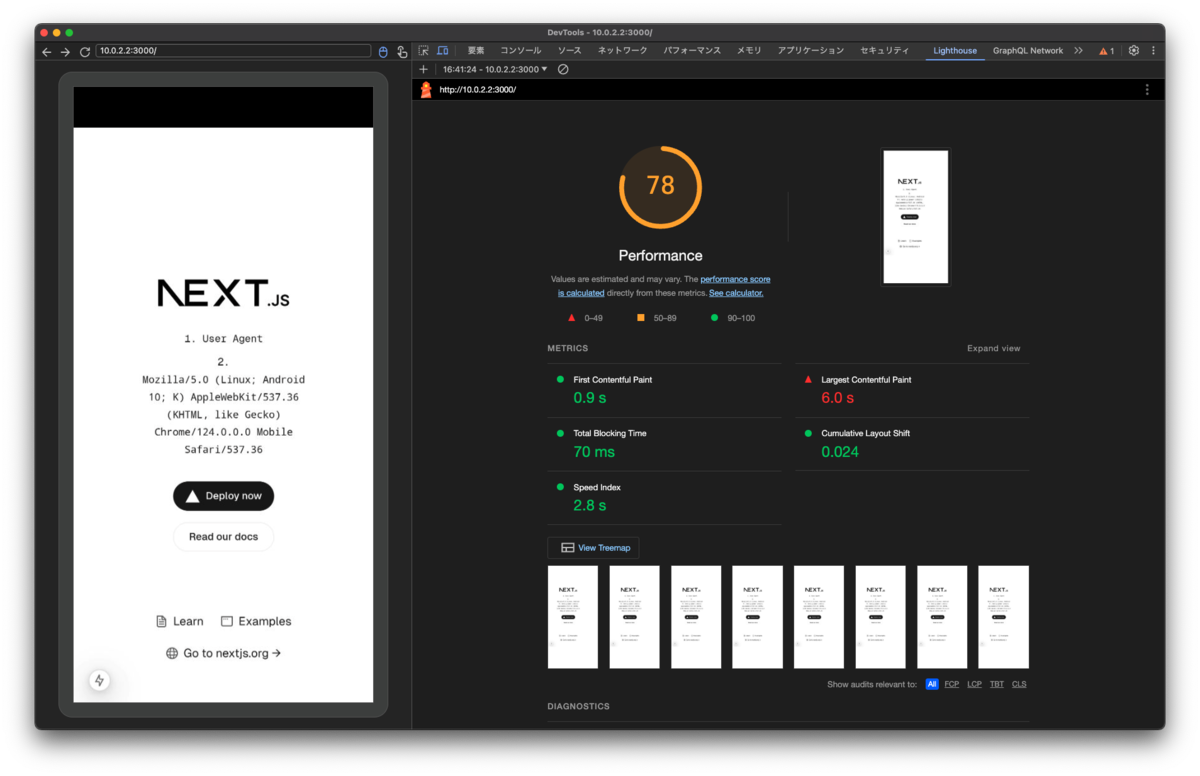The width and height of the screenshot is (1200, 776).
Task: Reload the page with the refresh icon
Action: tap(85, 52)
